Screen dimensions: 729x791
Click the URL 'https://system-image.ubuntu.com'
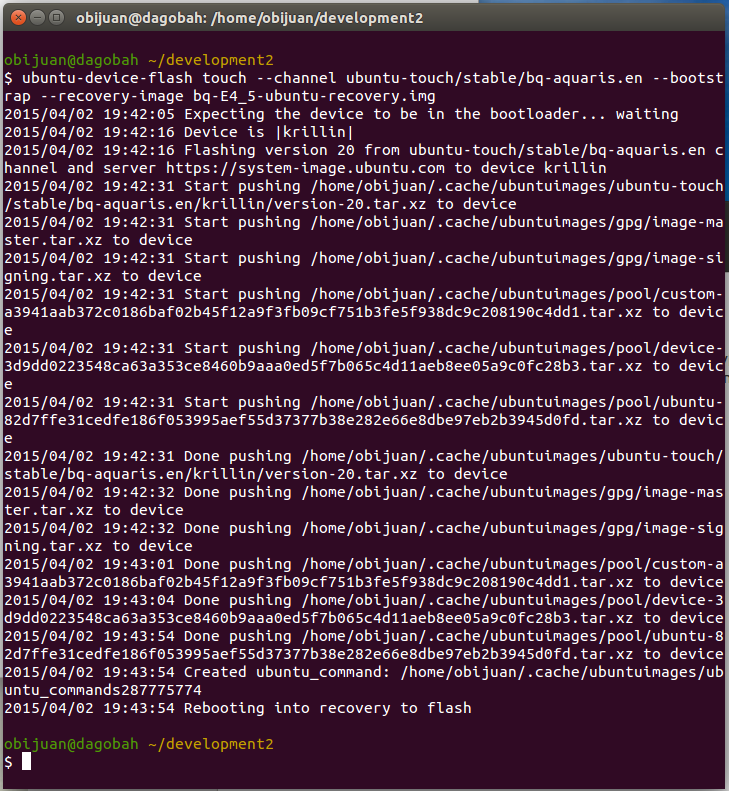[x=305, y=168]
